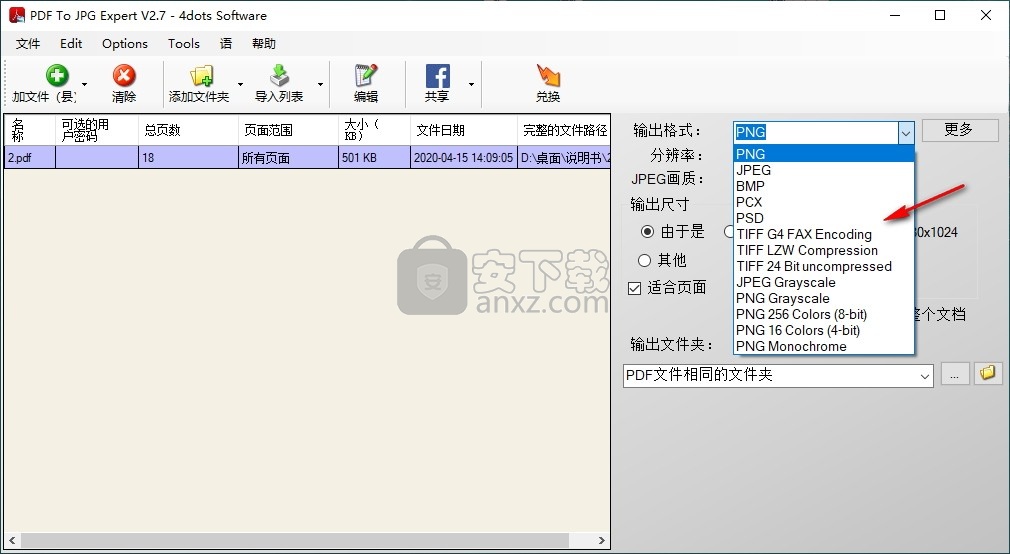Choose BMP in the format list
1010x554 pixels.
click(x=824, y=186)
